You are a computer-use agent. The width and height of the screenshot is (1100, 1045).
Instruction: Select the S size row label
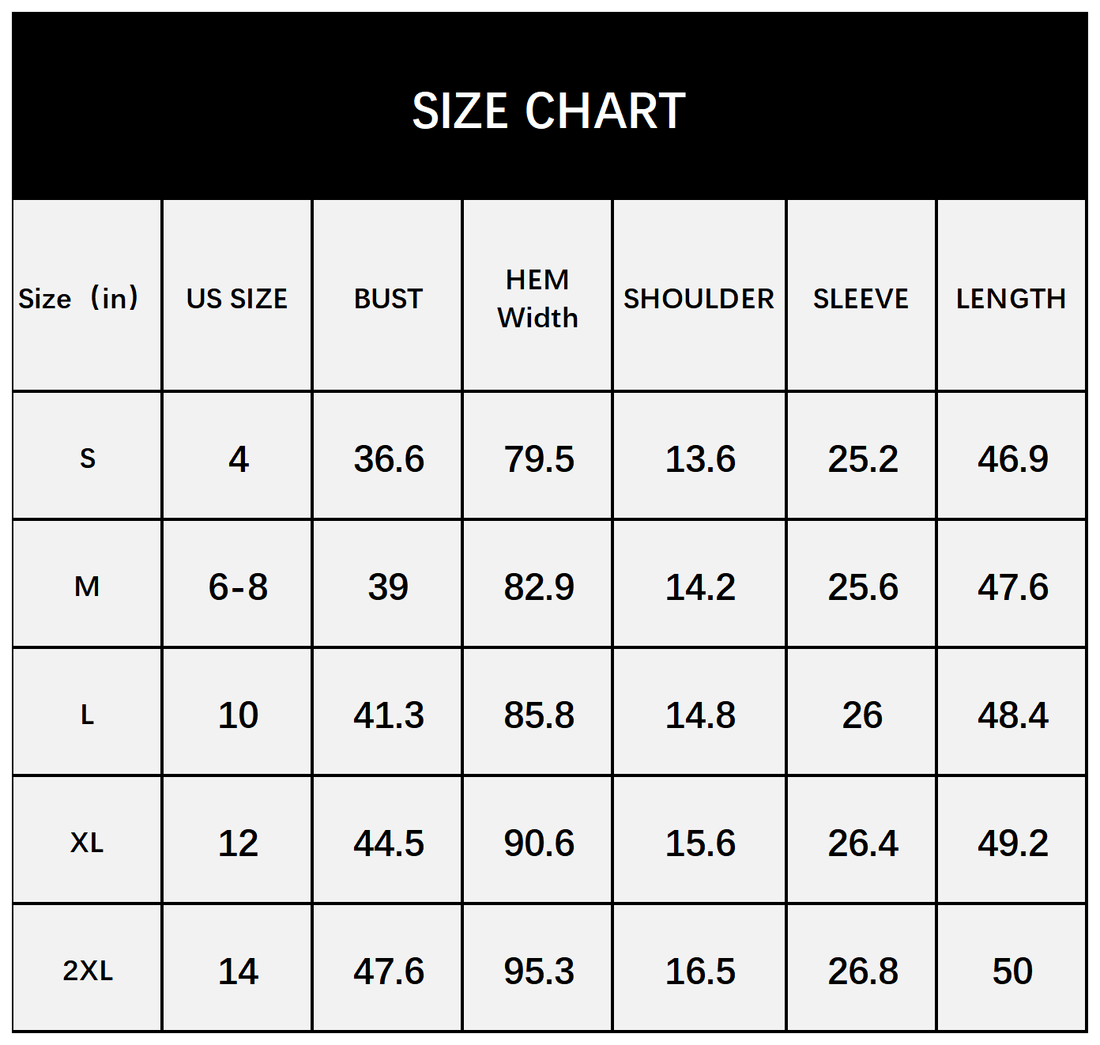coord(88,458)
